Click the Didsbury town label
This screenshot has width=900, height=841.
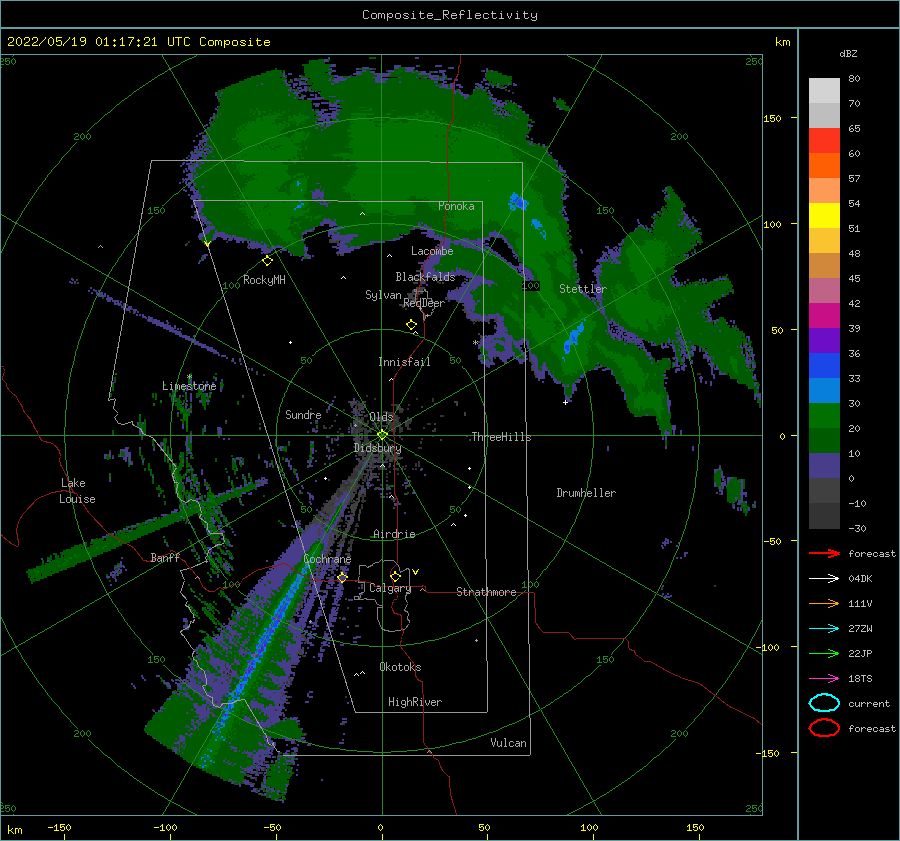coord(377,448)
